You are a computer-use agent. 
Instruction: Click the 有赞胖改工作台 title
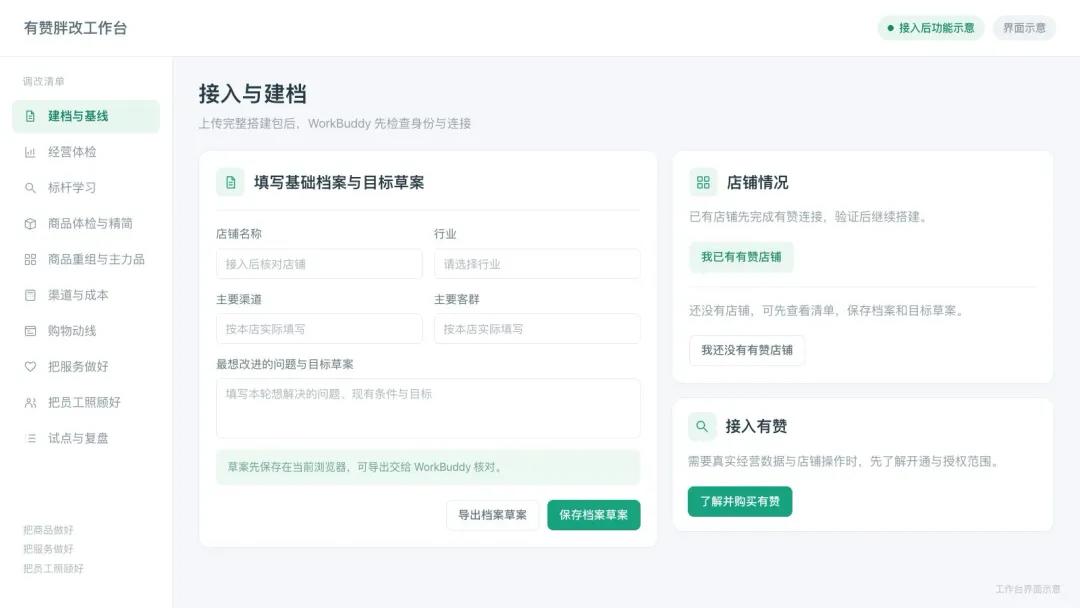(x=75, y=28)
